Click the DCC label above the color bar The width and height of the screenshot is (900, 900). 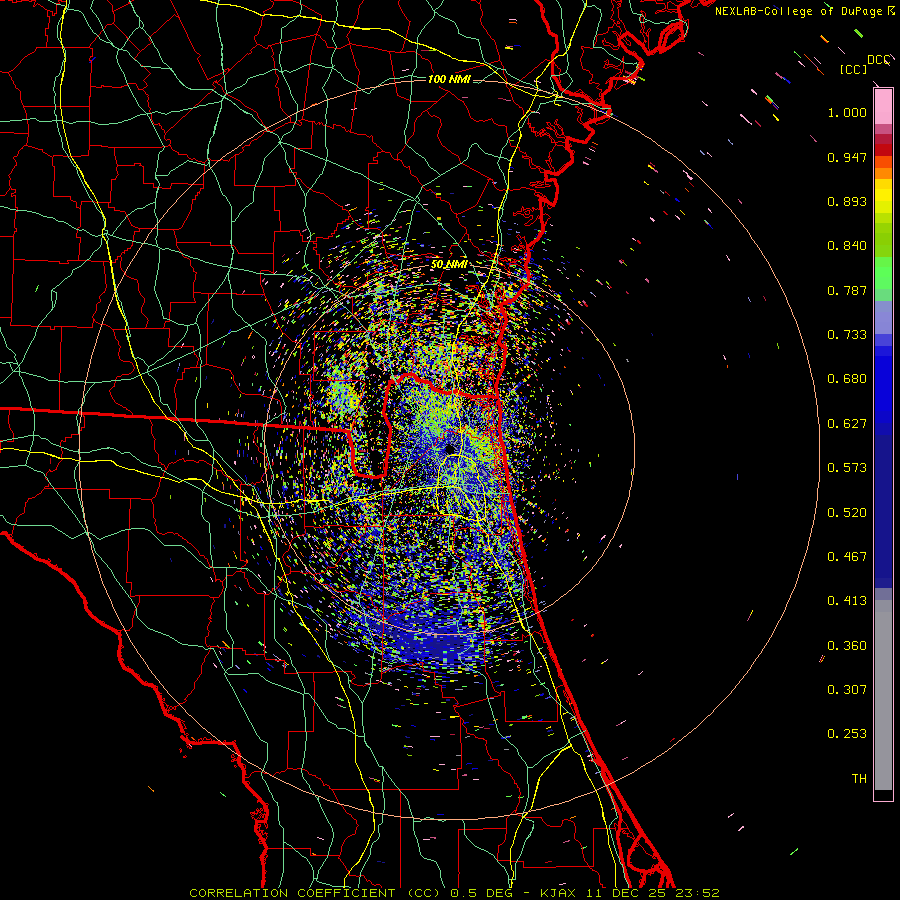(x=878, y=60)
